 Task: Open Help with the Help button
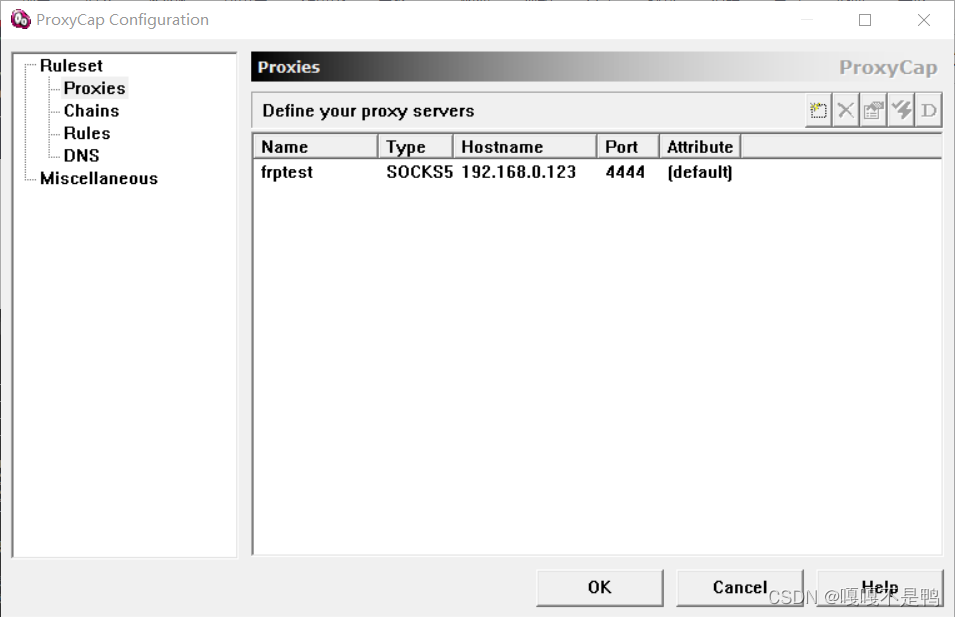click(x=880, y=588)
